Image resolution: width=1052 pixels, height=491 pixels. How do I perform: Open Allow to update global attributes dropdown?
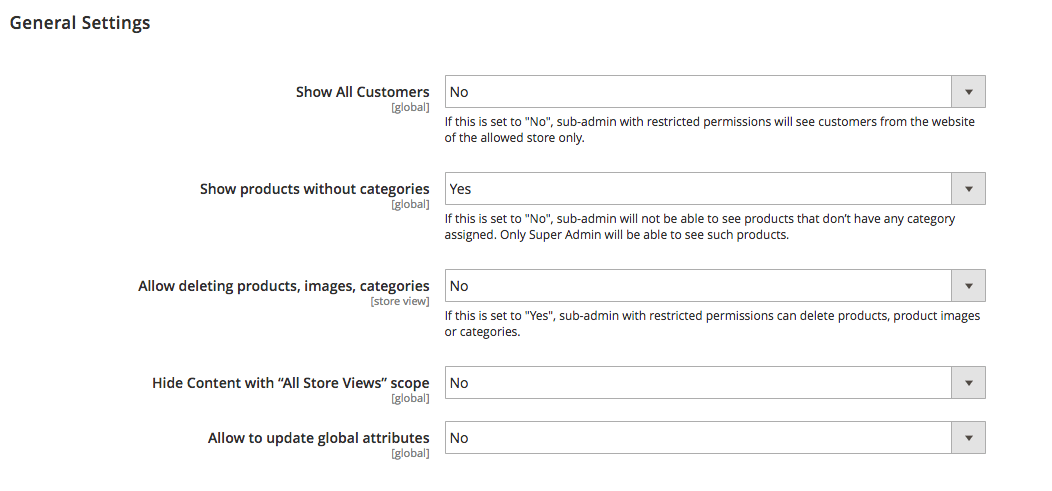(x=715, y=437)
